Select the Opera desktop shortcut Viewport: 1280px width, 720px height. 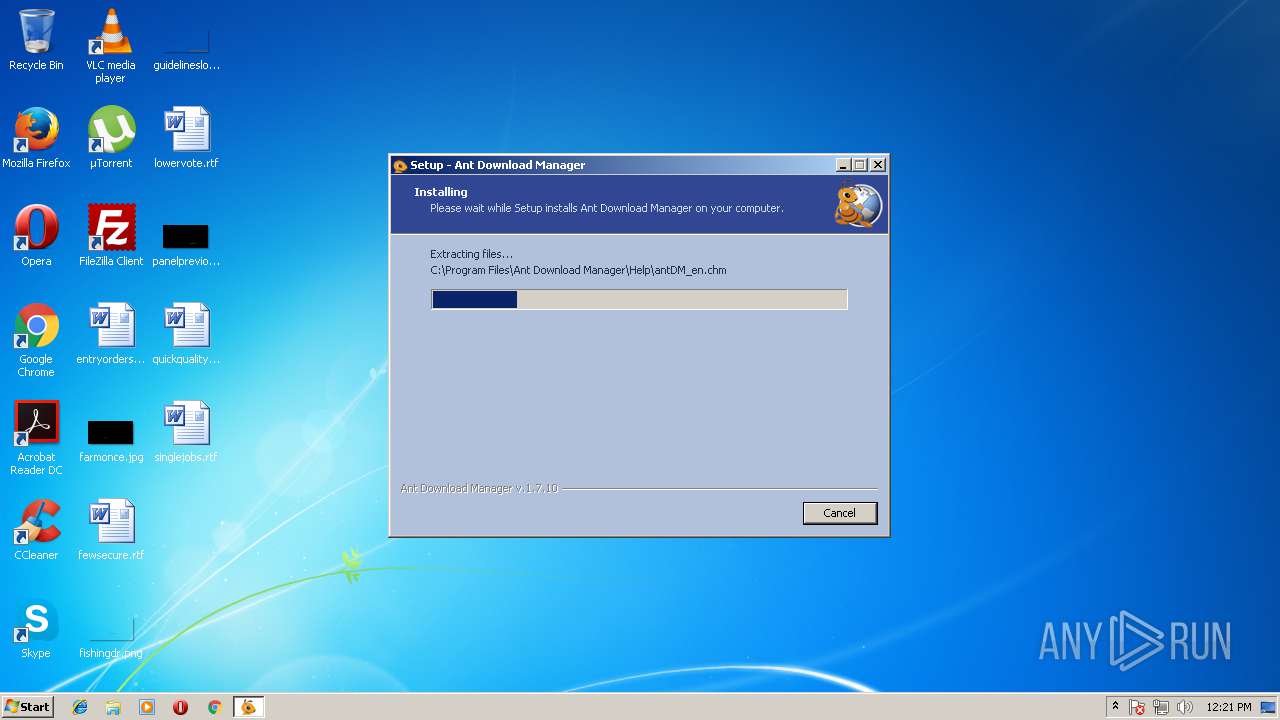(36, 236)
